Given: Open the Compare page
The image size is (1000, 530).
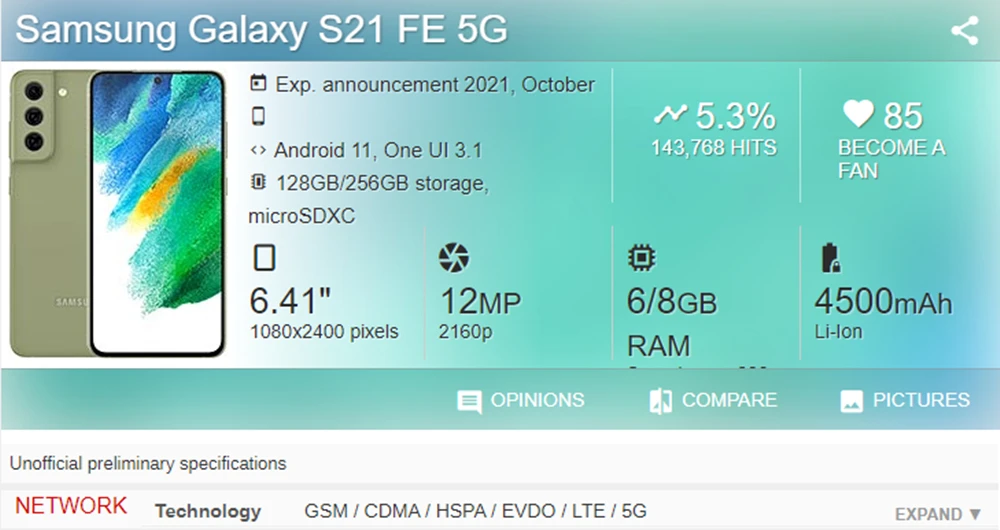Looking at the screenshot, I should tap(713, 400).
